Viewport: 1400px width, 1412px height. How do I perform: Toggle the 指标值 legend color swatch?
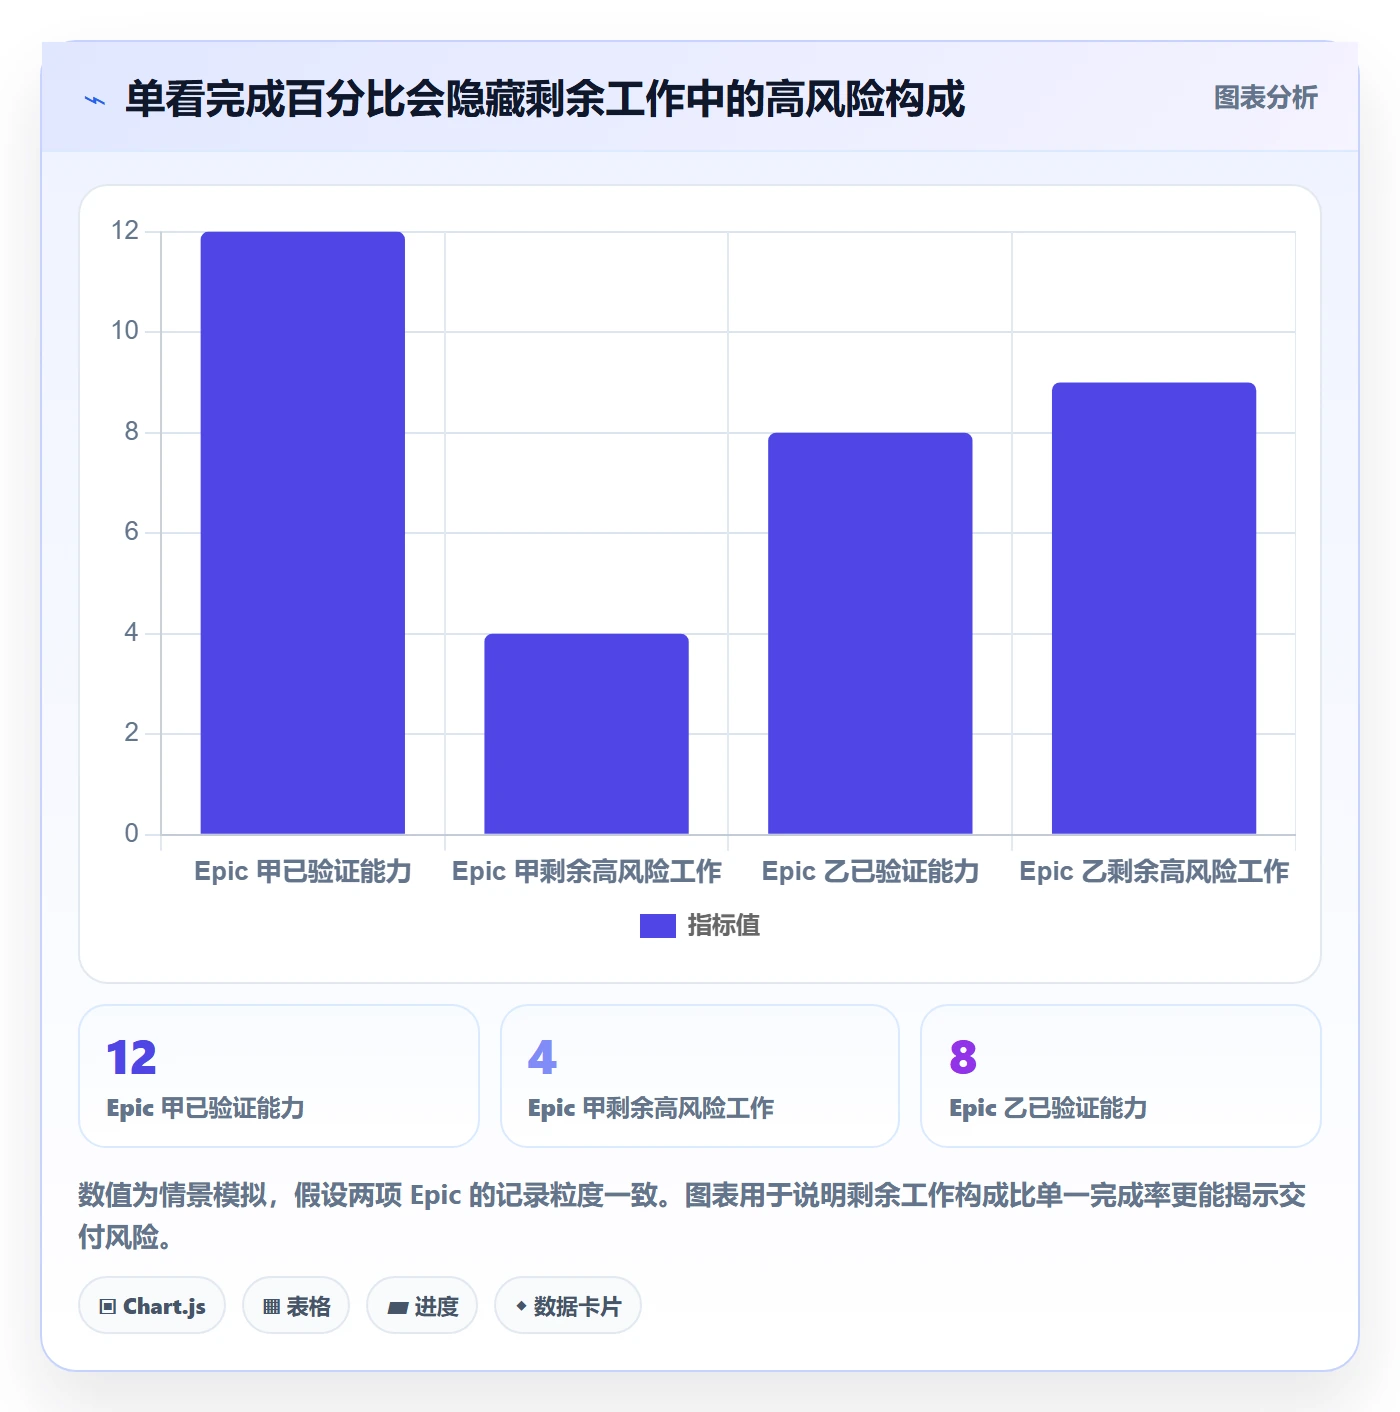pyautogui.click(x=657, y=926)
